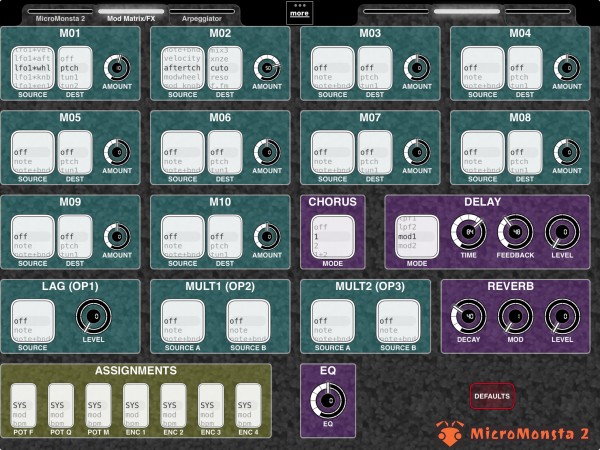600x450 pixels.
Task: Open the M10 DEST selector
Action: tap(225, 237)
